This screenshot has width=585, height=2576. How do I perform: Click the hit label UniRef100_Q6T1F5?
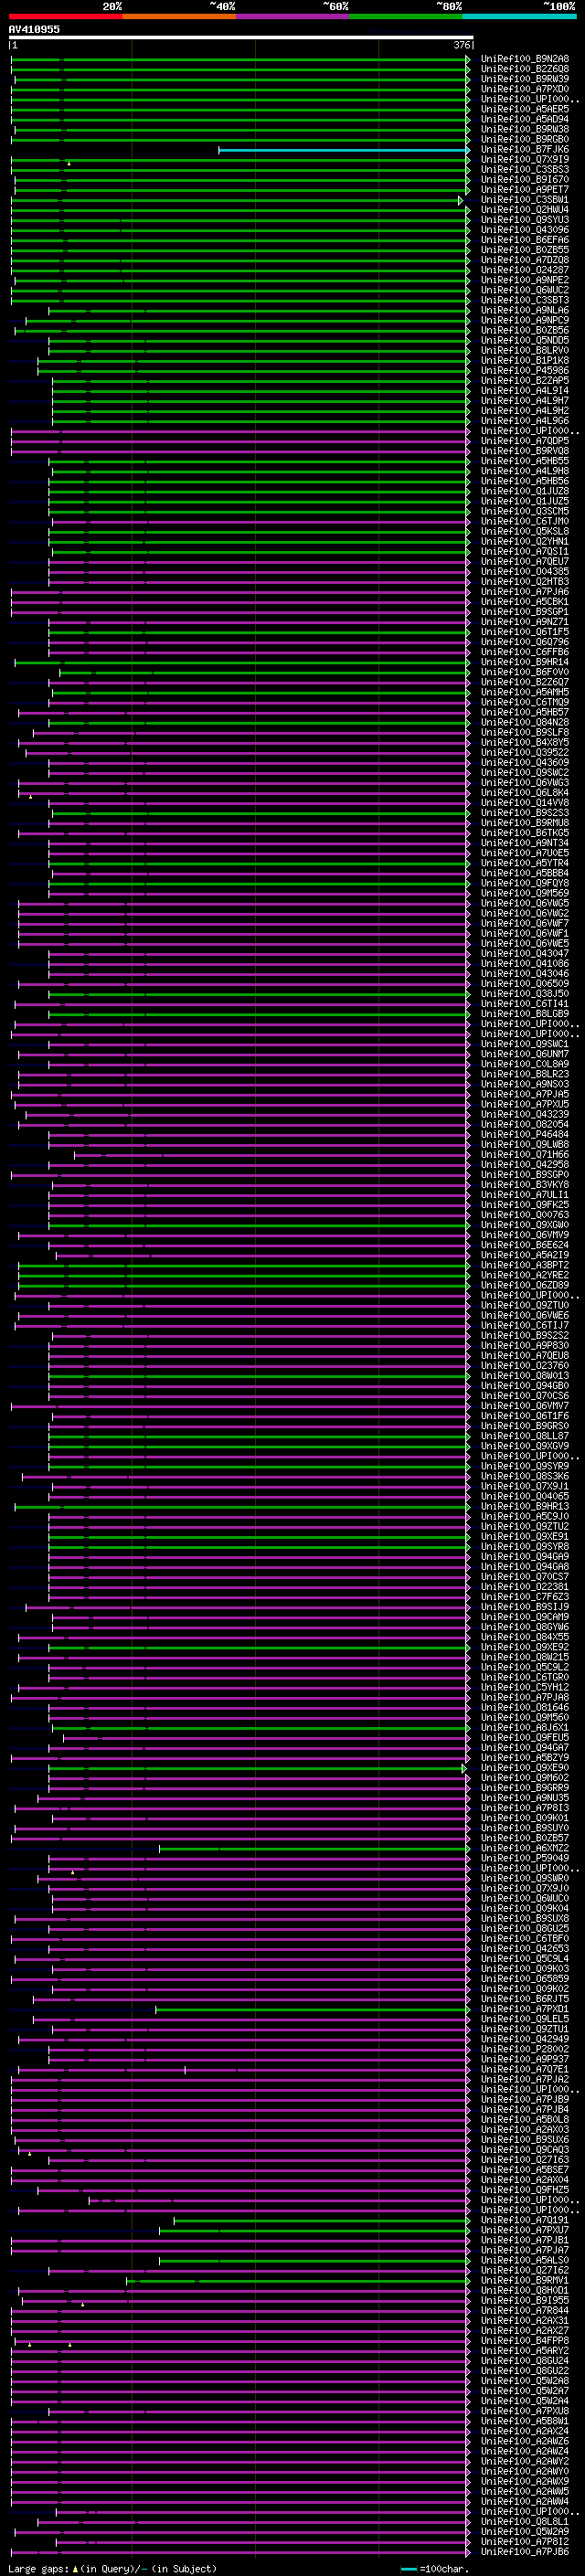[x=525, y=632]
